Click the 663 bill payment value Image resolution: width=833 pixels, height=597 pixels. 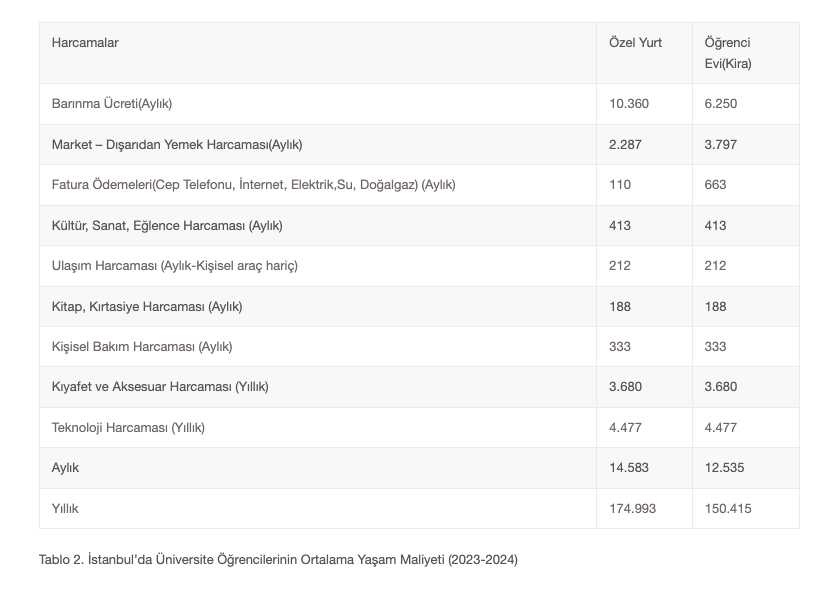[715, 185]
